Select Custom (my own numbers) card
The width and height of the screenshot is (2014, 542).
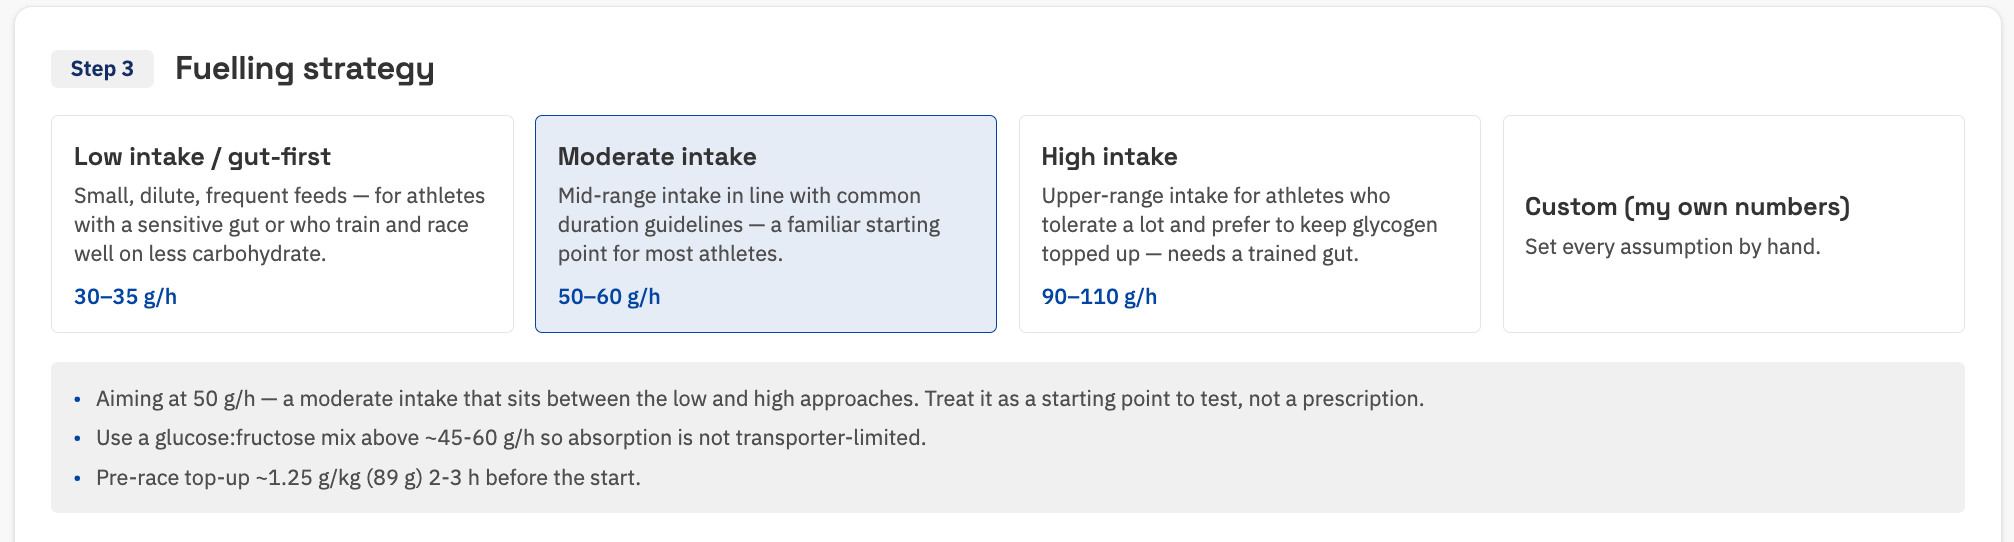tap(1733, 224)
